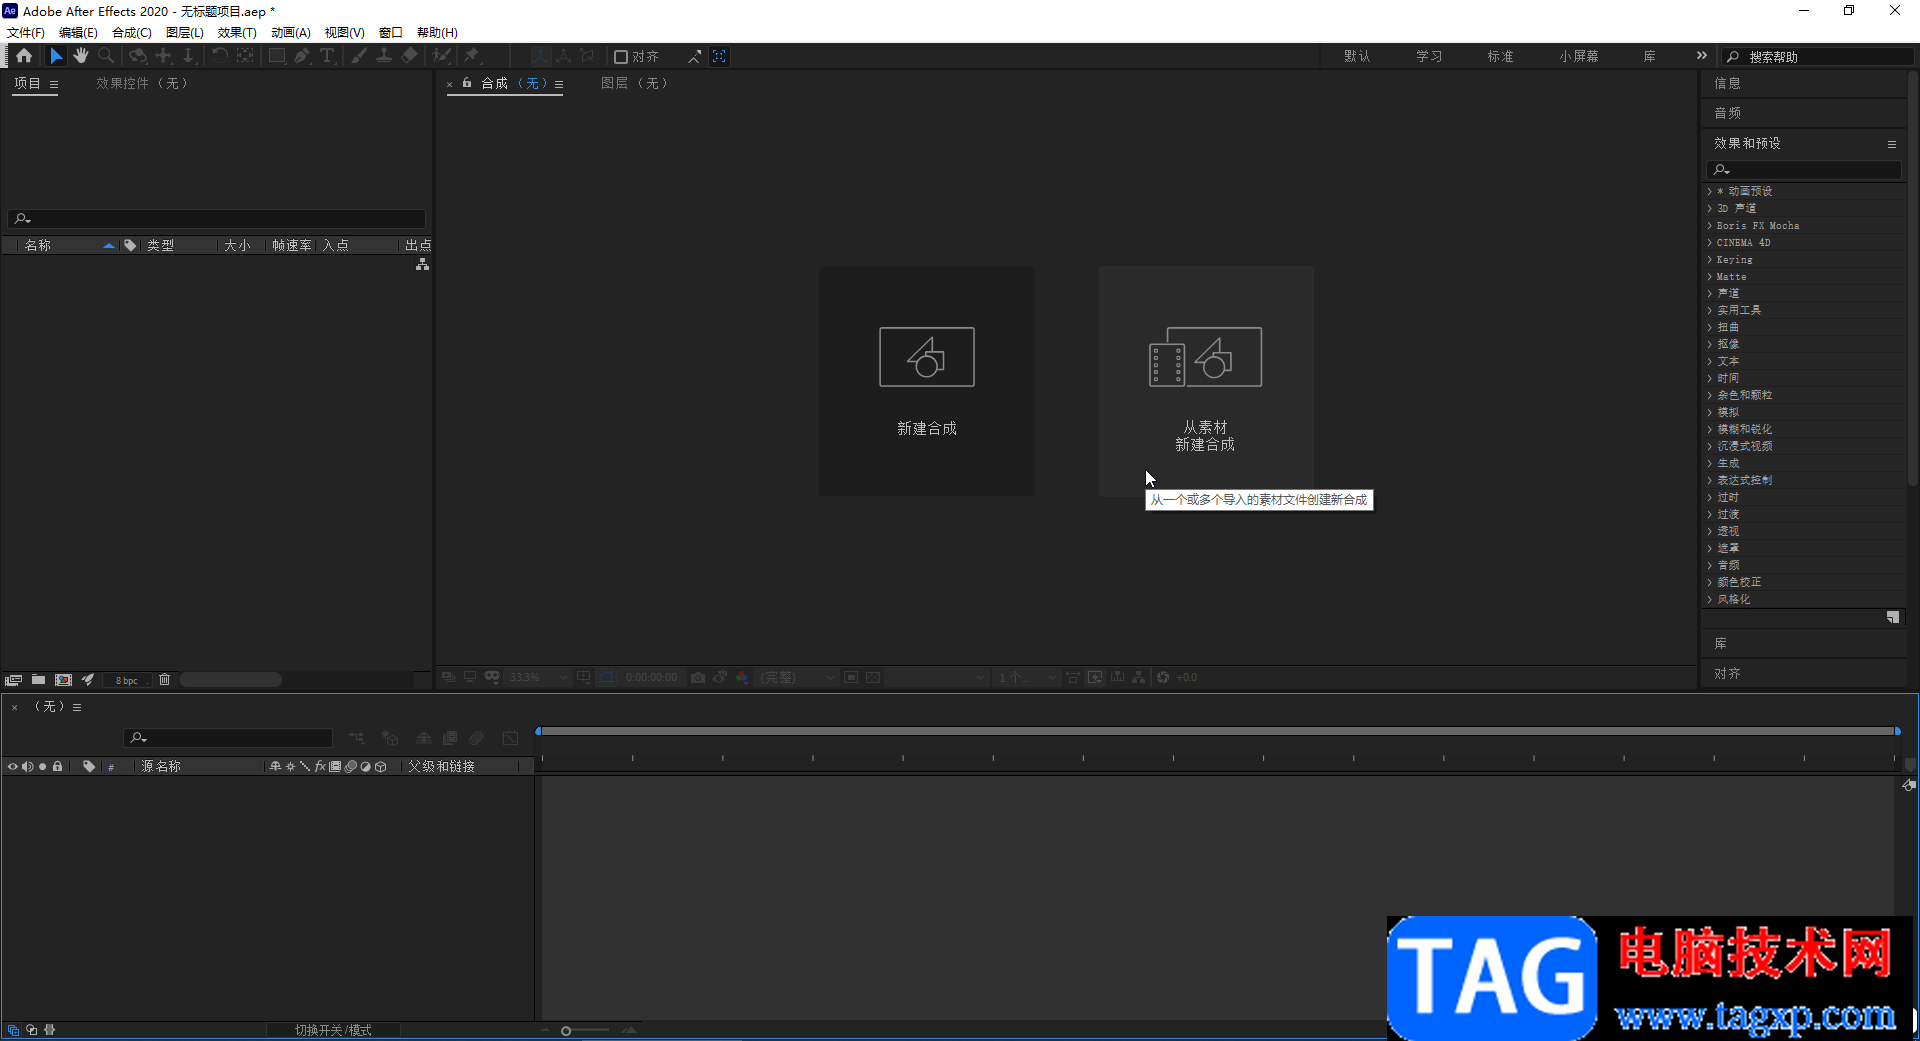
Task: Click the snapshot camera icon in viewer
Action: [x=698, y=678]
